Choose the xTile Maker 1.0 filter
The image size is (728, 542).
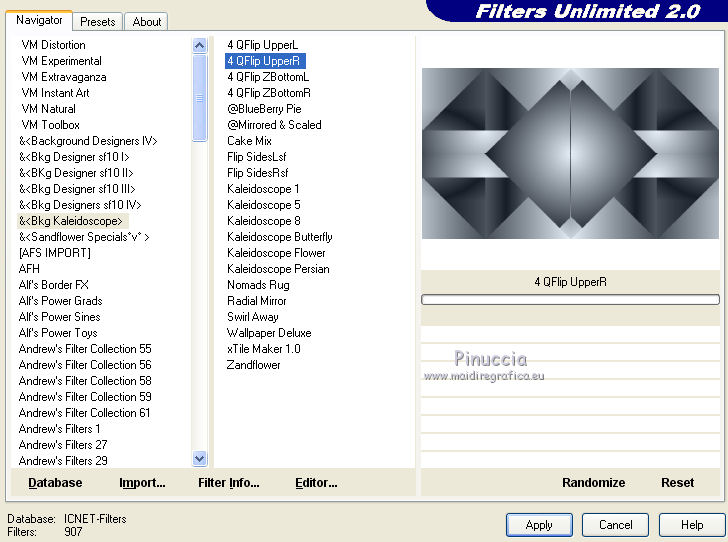coord(264,349)
